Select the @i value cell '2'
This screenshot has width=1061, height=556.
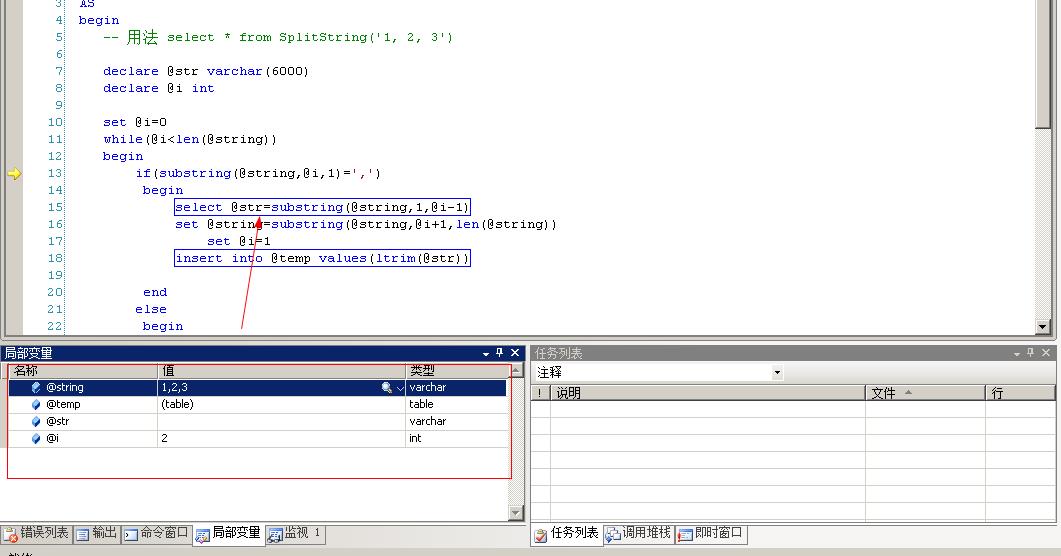tap(281, 438)
